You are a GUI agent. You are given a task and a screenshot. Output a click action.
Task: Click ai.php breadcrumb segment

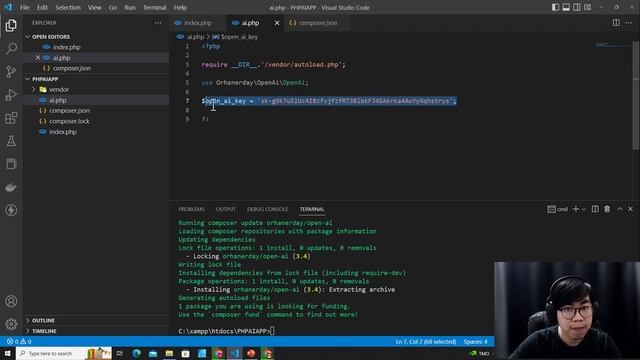coord(195,37)
